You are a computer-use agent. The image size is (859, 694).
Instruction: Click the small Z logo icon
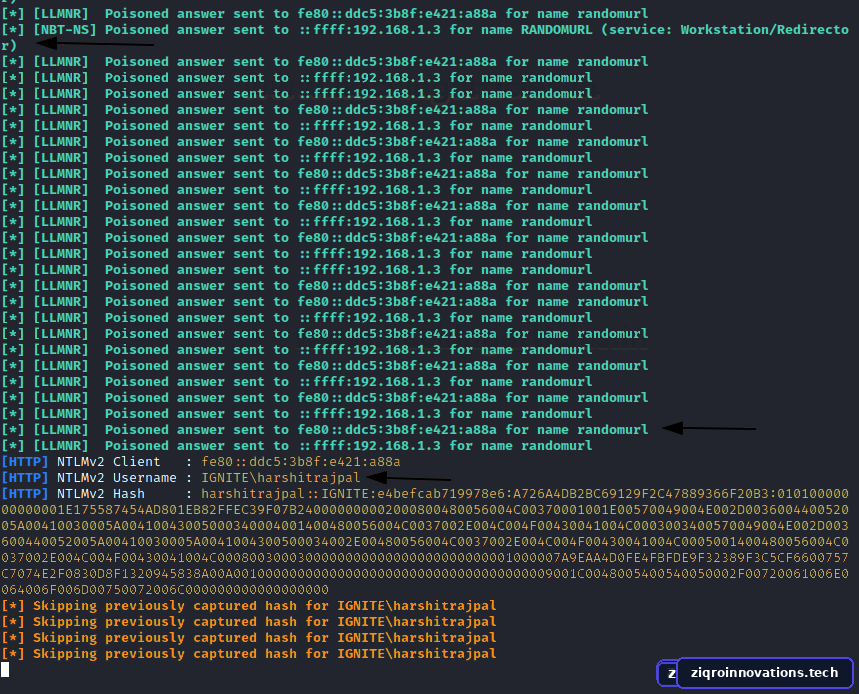tap(668, 673)
